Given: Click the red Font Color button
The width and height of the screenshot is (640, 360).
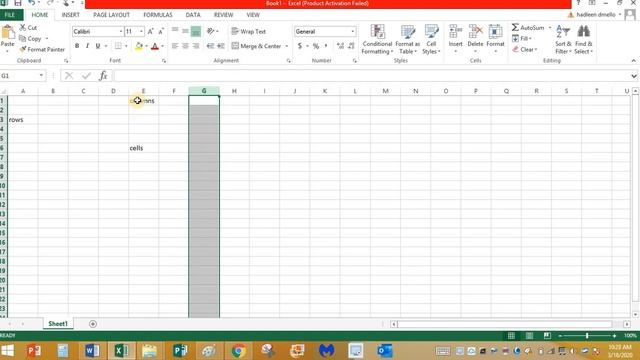Looking at the screenshot, I should click(155, 46).
